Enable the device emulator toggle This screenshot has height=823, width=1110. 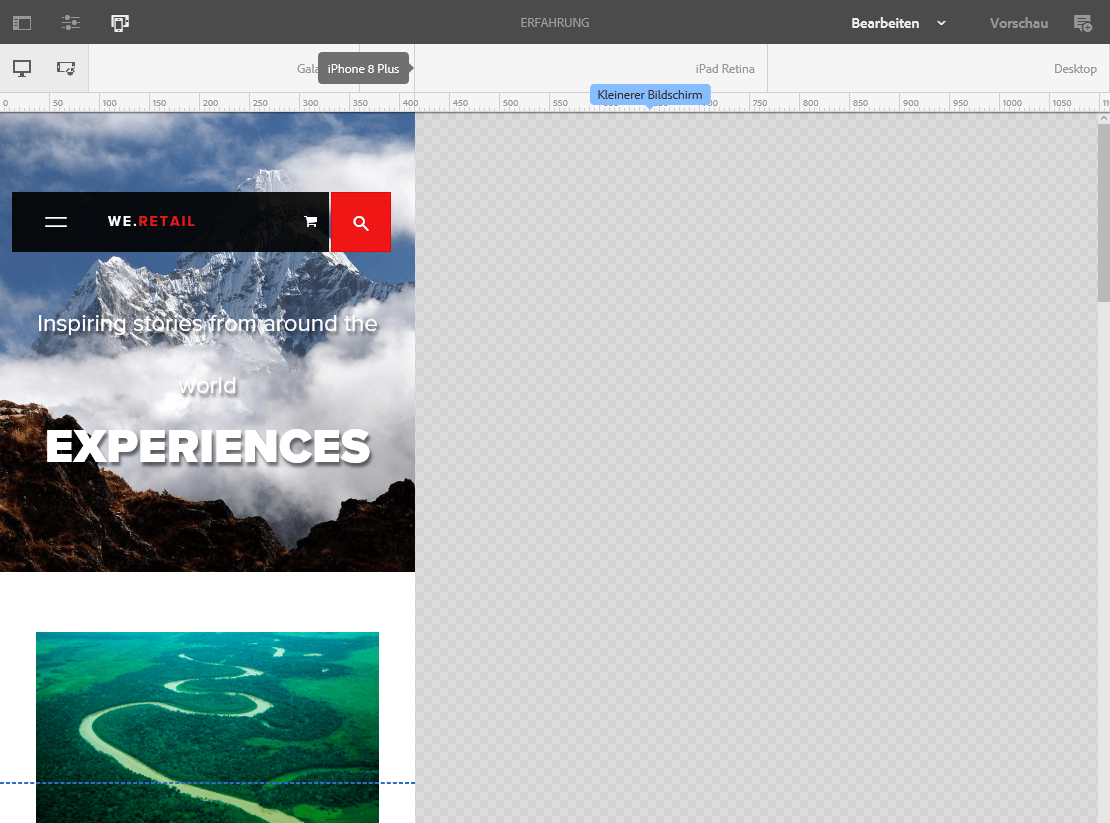point(119,22)
